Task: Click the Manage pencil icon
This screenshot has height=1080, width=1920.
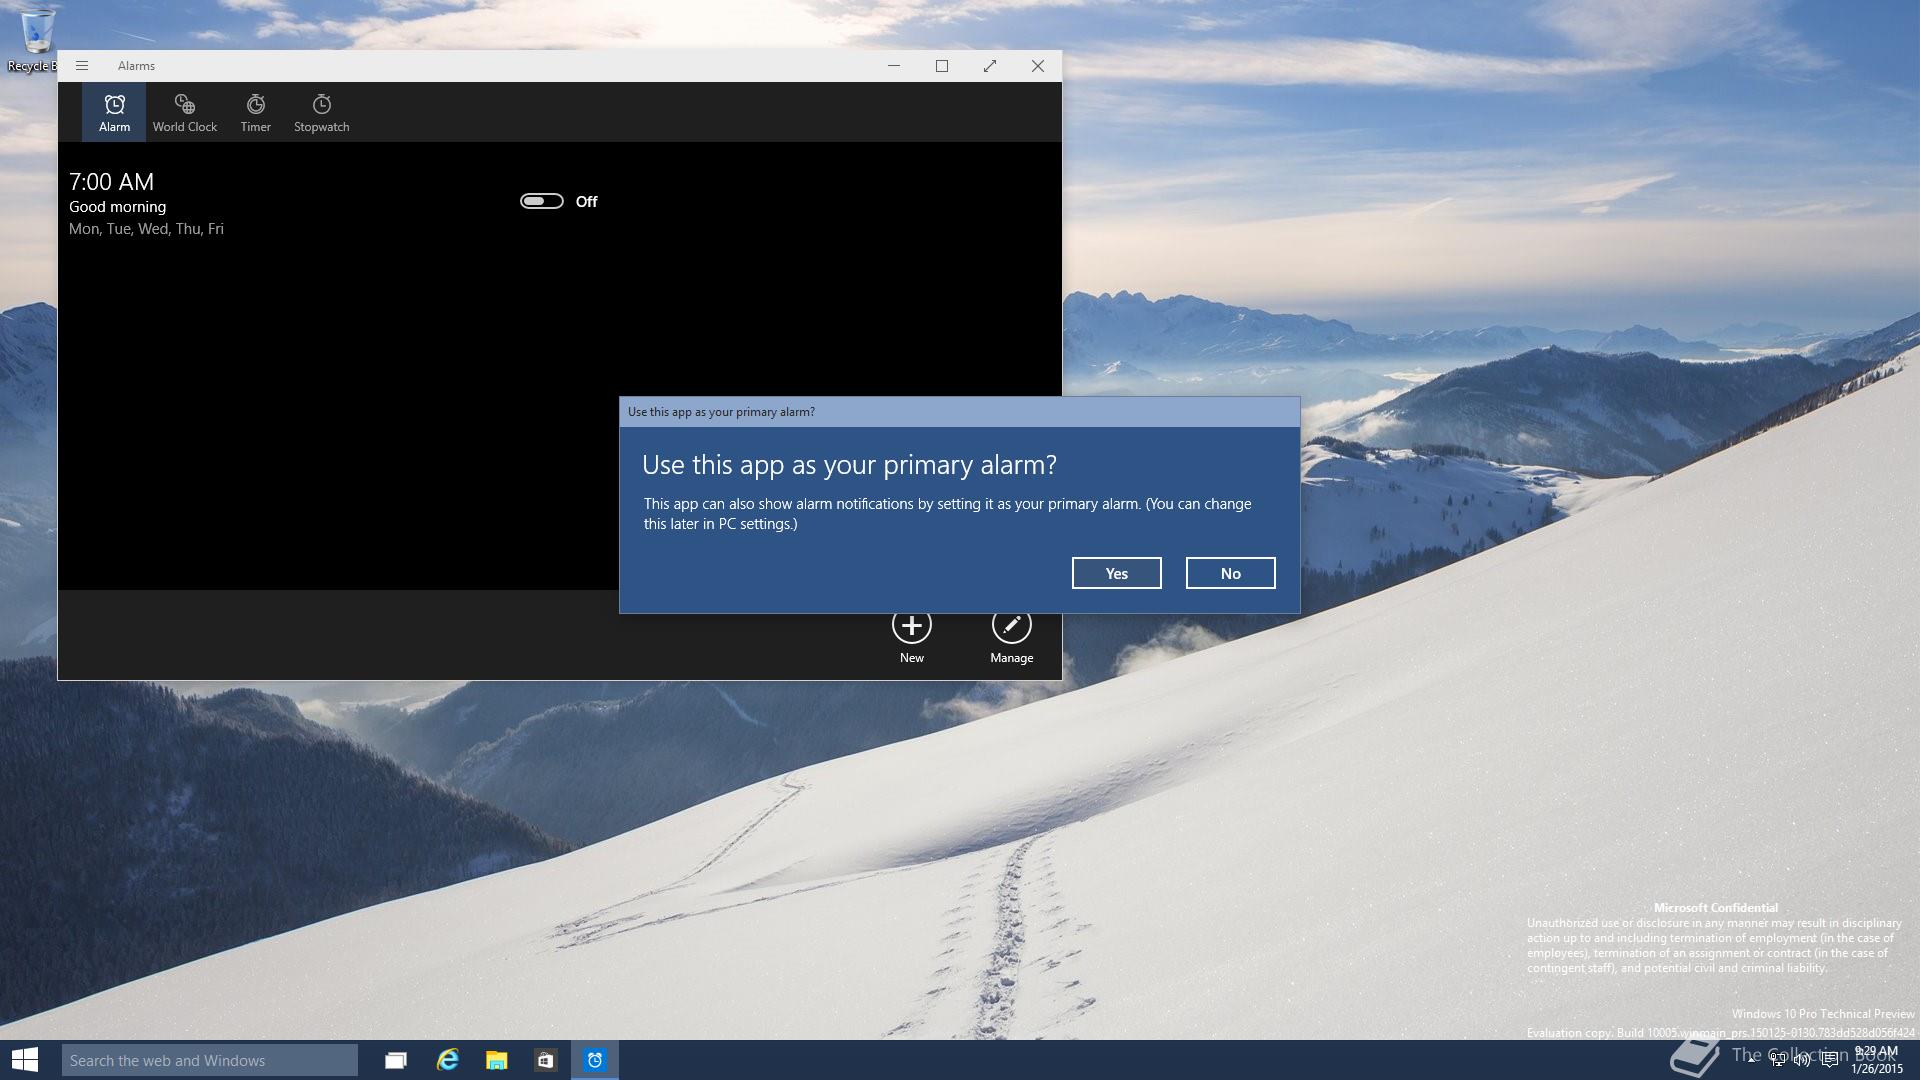Action: (1011, 626)
